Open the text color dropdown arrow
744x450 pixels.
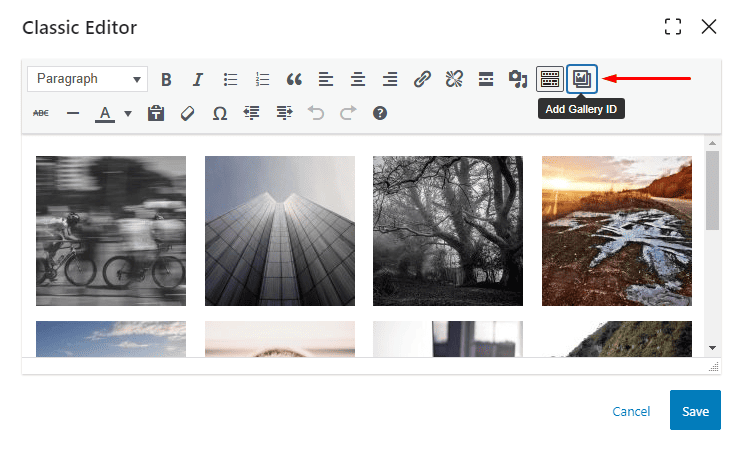point(128,113)
